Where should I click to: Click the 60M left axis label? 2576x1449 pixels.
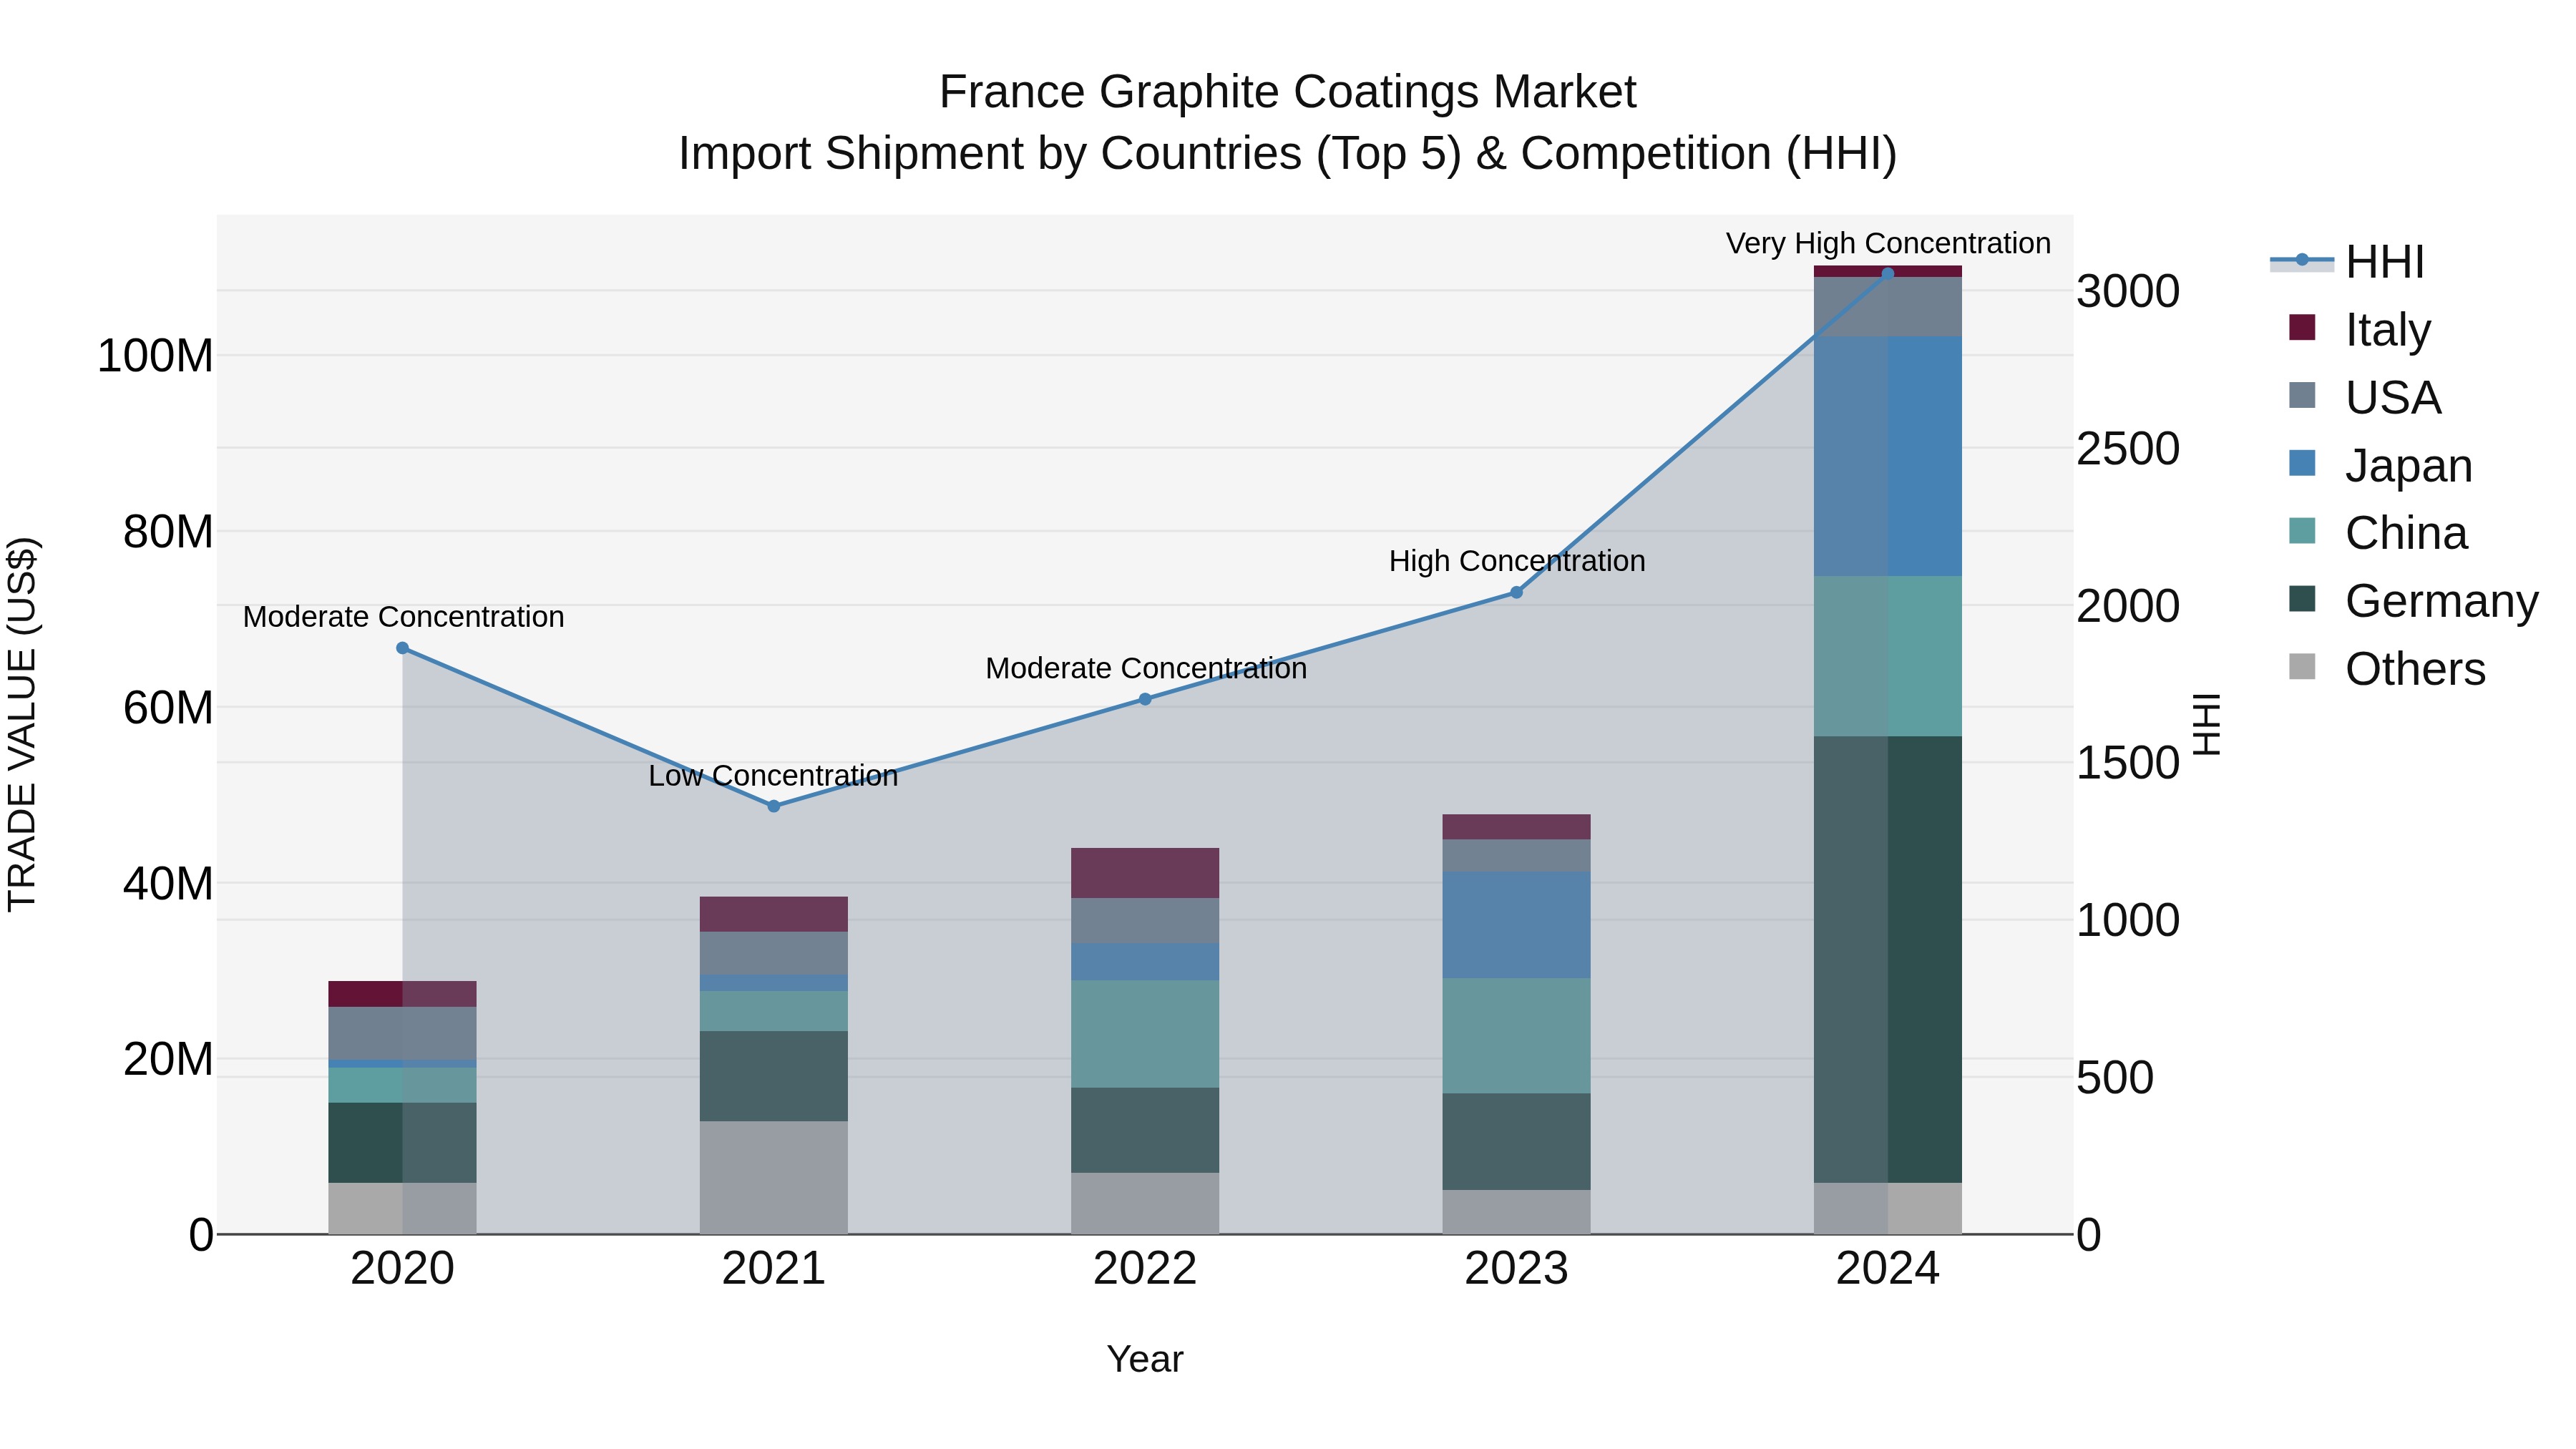point(168,708)
